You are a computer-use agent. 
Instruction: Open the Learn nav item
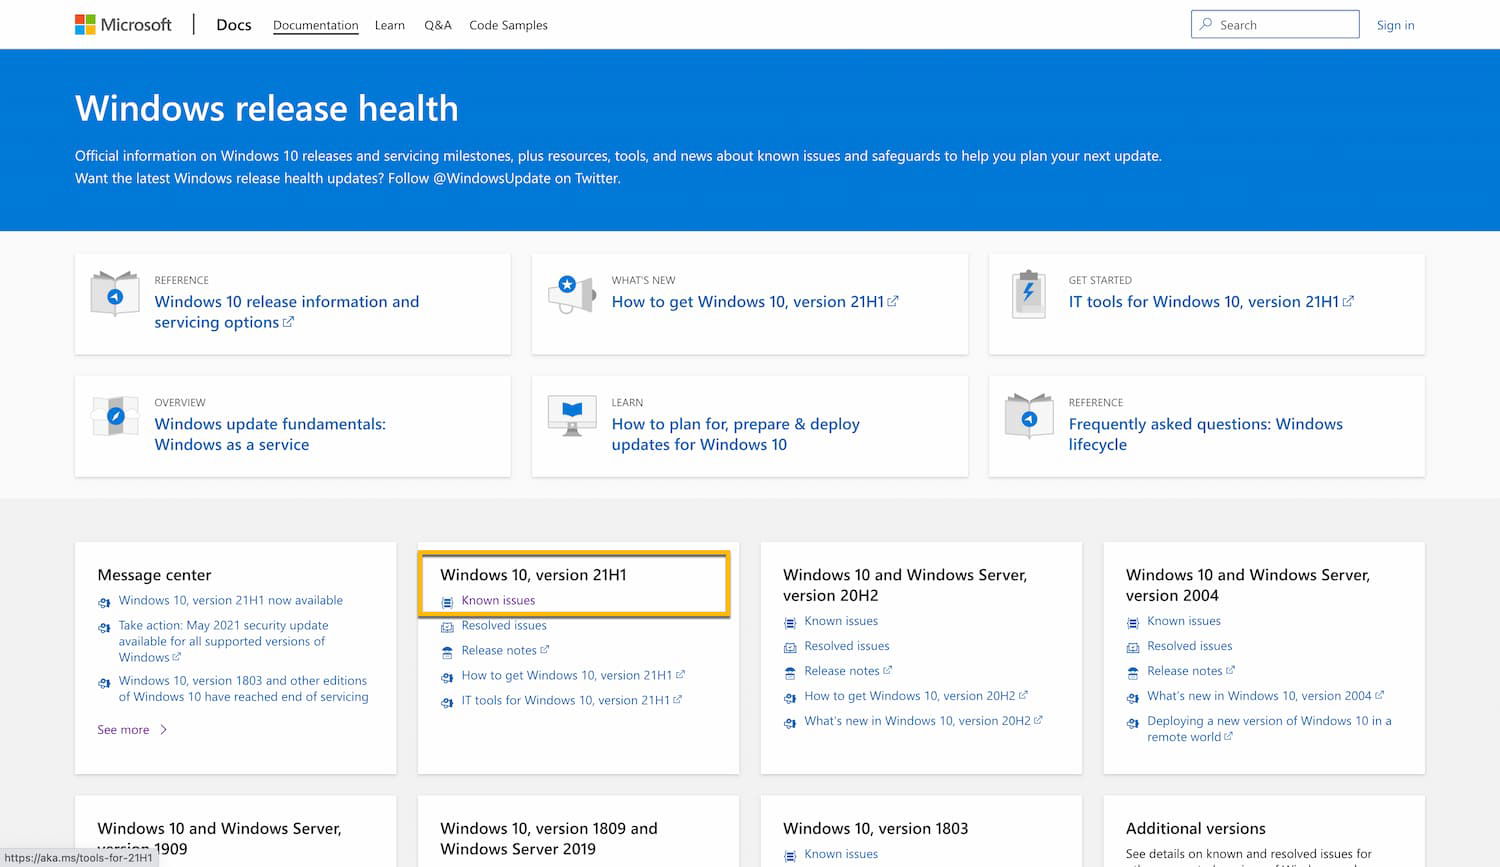(x=390, y=25)
